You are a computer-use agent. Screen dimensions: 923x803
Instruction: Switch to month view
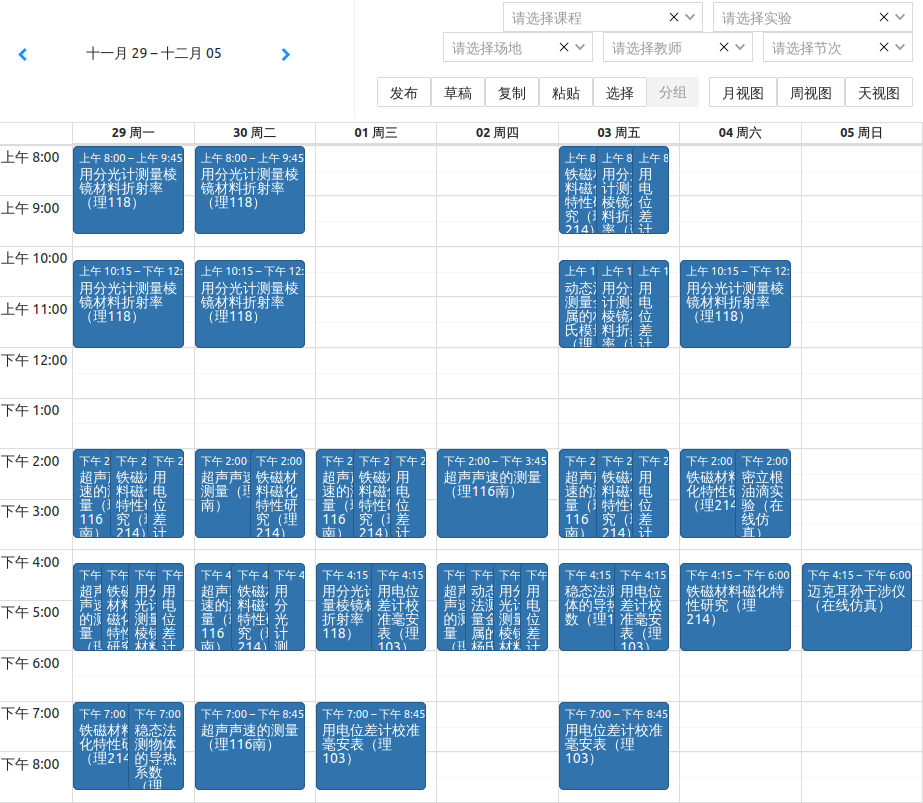[743, 93]
